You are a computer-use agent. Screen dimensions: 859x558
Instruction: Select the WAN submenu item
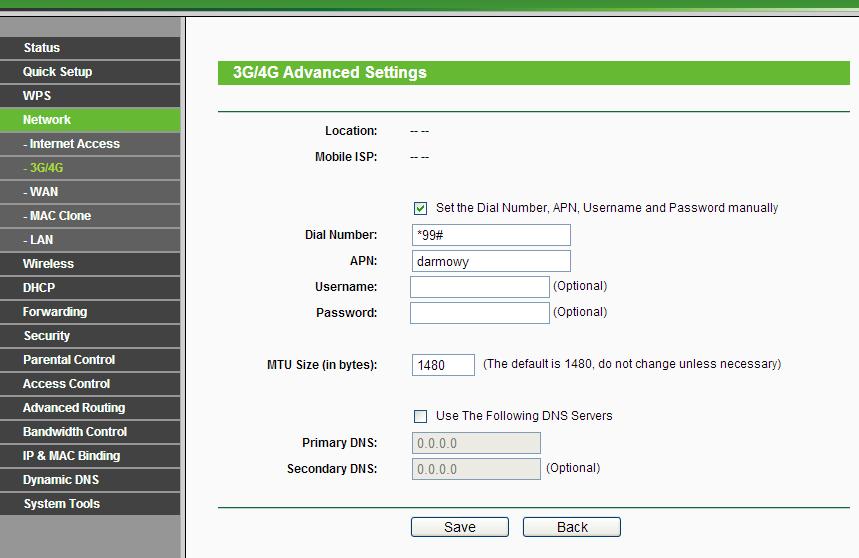click(x=42, y=192)
